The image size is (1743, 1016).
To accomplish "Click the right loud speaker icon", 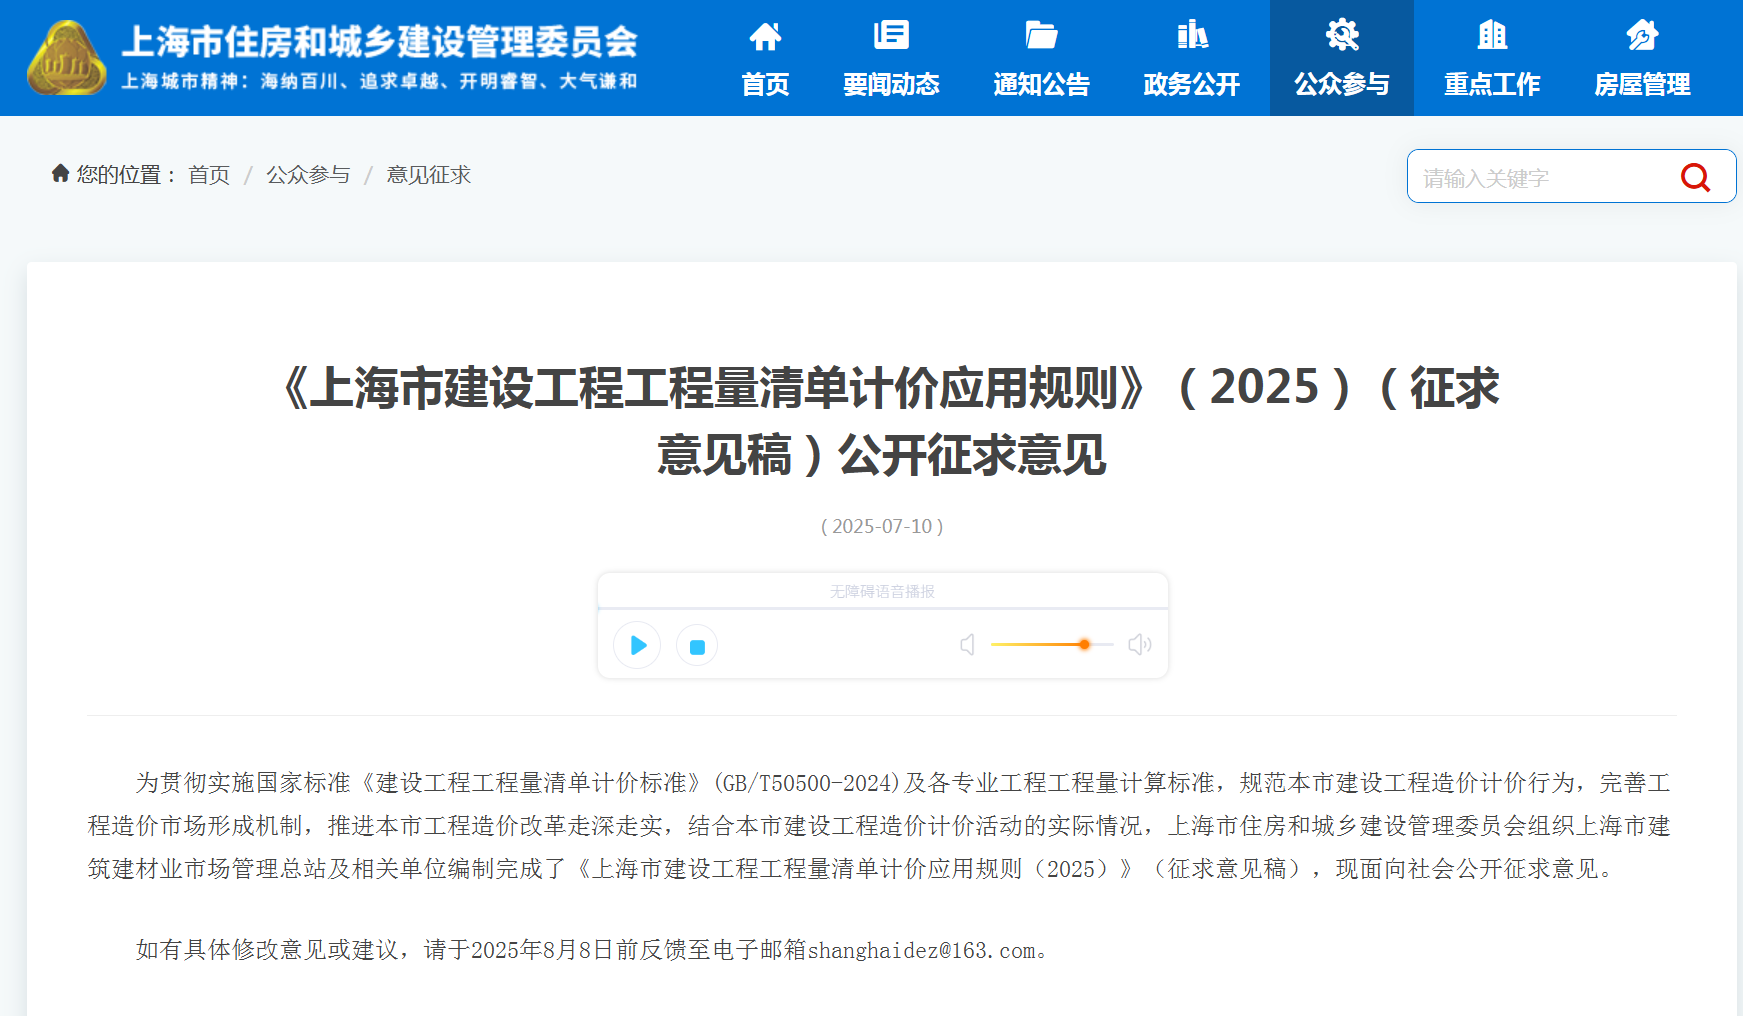I will pyautogui.click(x=1139, y=645).
